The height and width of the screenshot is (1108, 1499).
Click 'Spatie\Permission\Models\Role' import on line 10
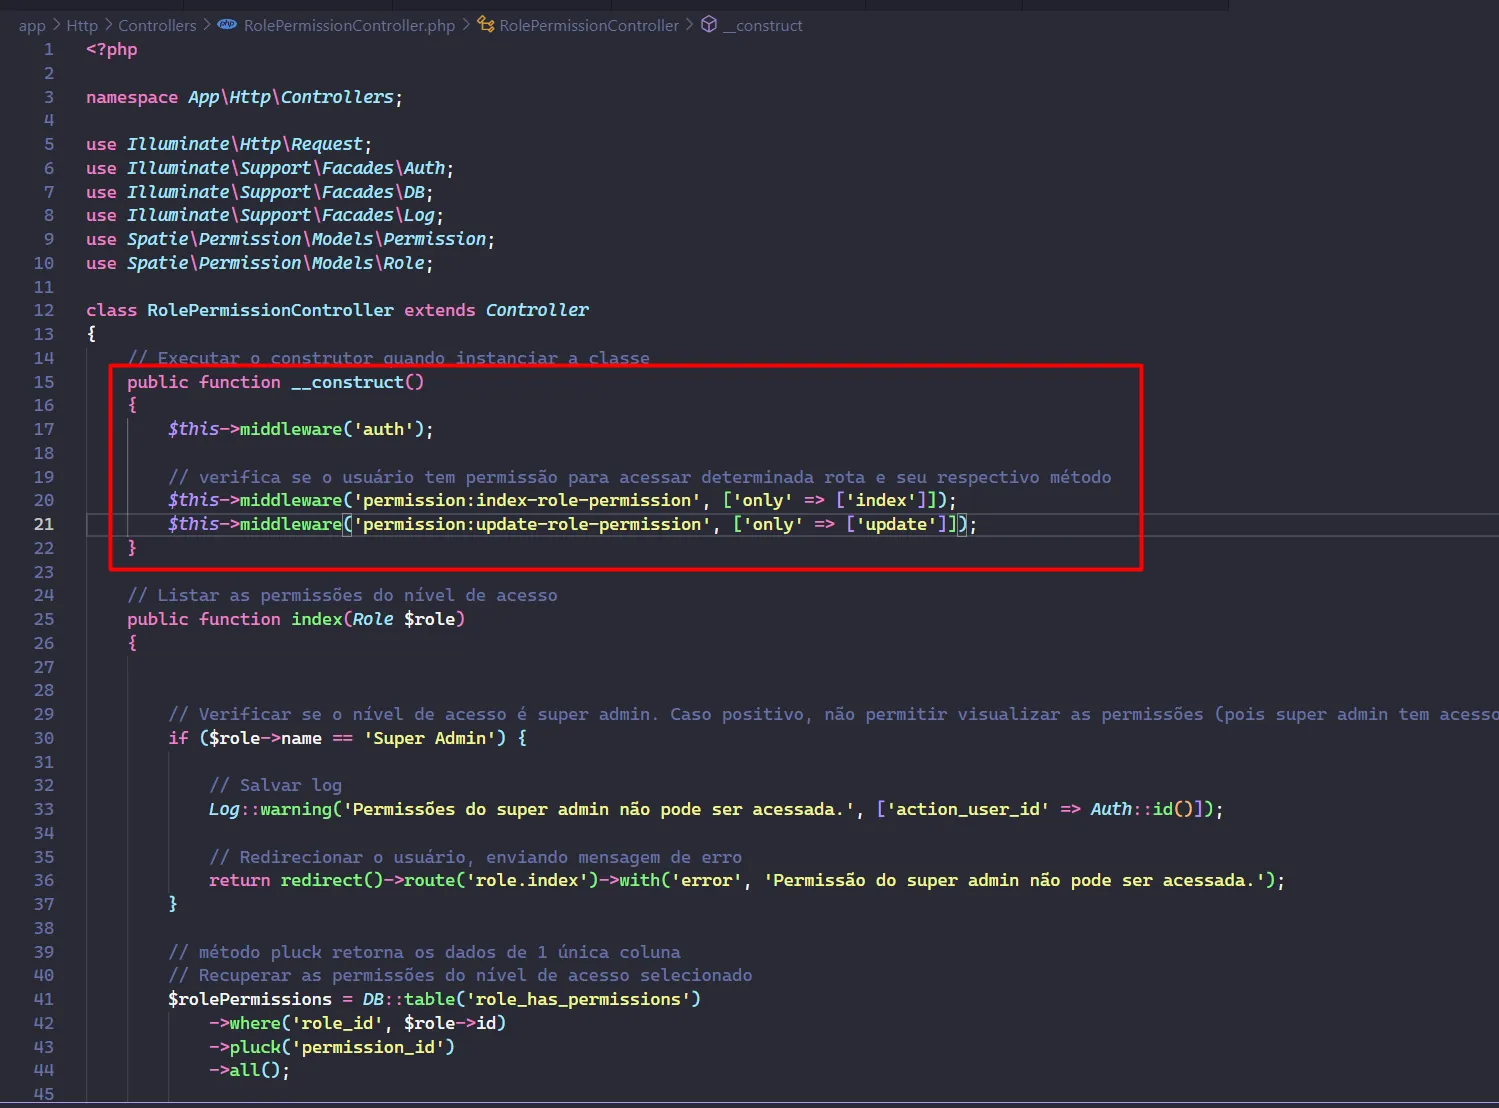tap(276, 263)
